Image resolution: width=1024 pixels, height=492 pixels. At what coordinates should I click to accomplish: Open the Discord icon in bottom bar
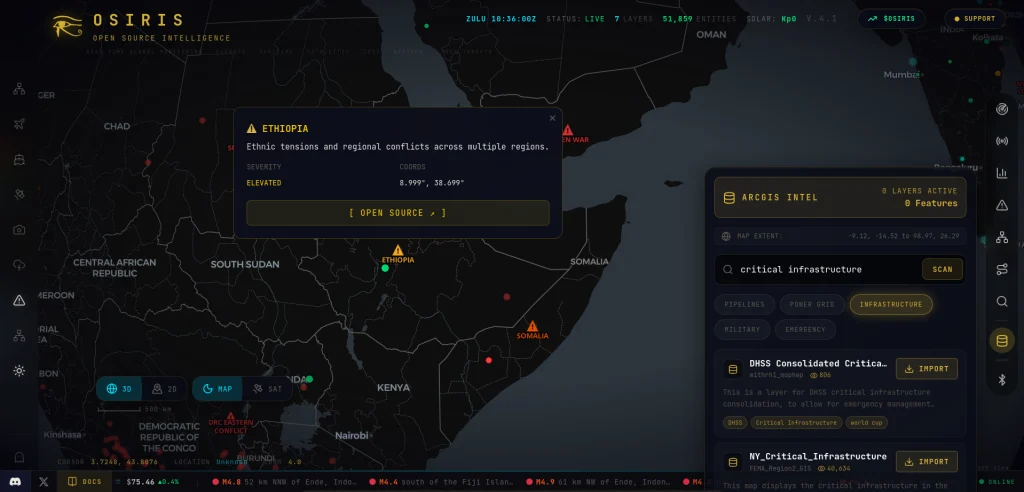point(15,482)
